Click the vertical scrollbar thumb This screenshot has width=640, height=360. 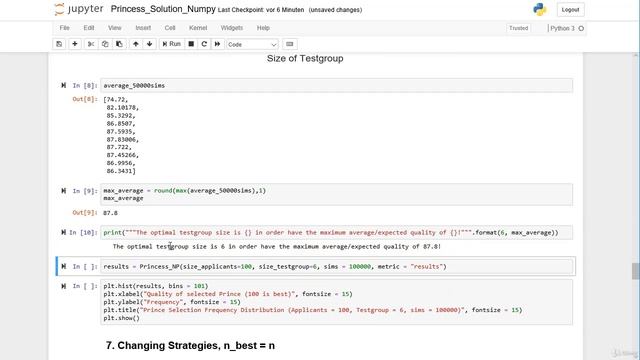[636, 271]
